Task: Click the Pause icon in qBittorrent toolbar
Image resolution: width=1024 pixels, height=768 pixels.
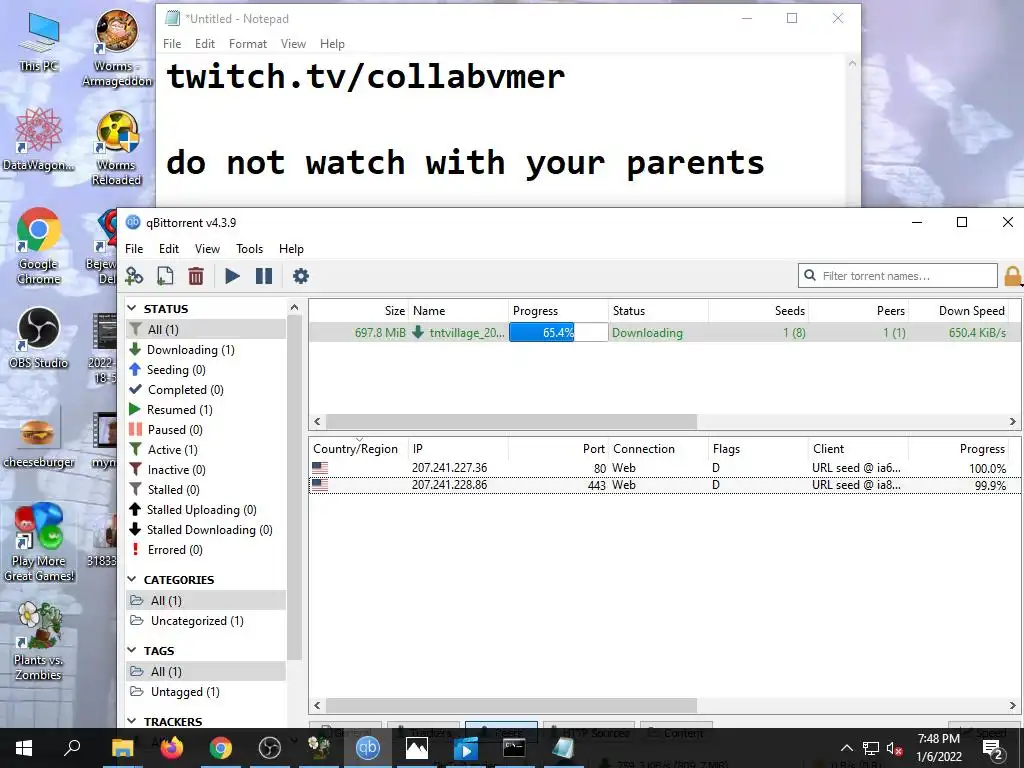Action: [264, 276]
